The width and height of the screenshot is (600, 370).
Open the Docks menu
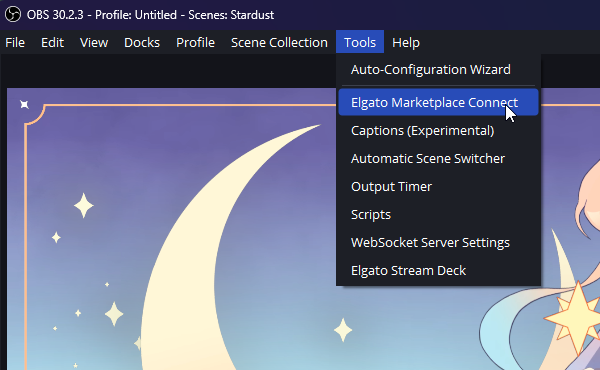coord(142,42)
